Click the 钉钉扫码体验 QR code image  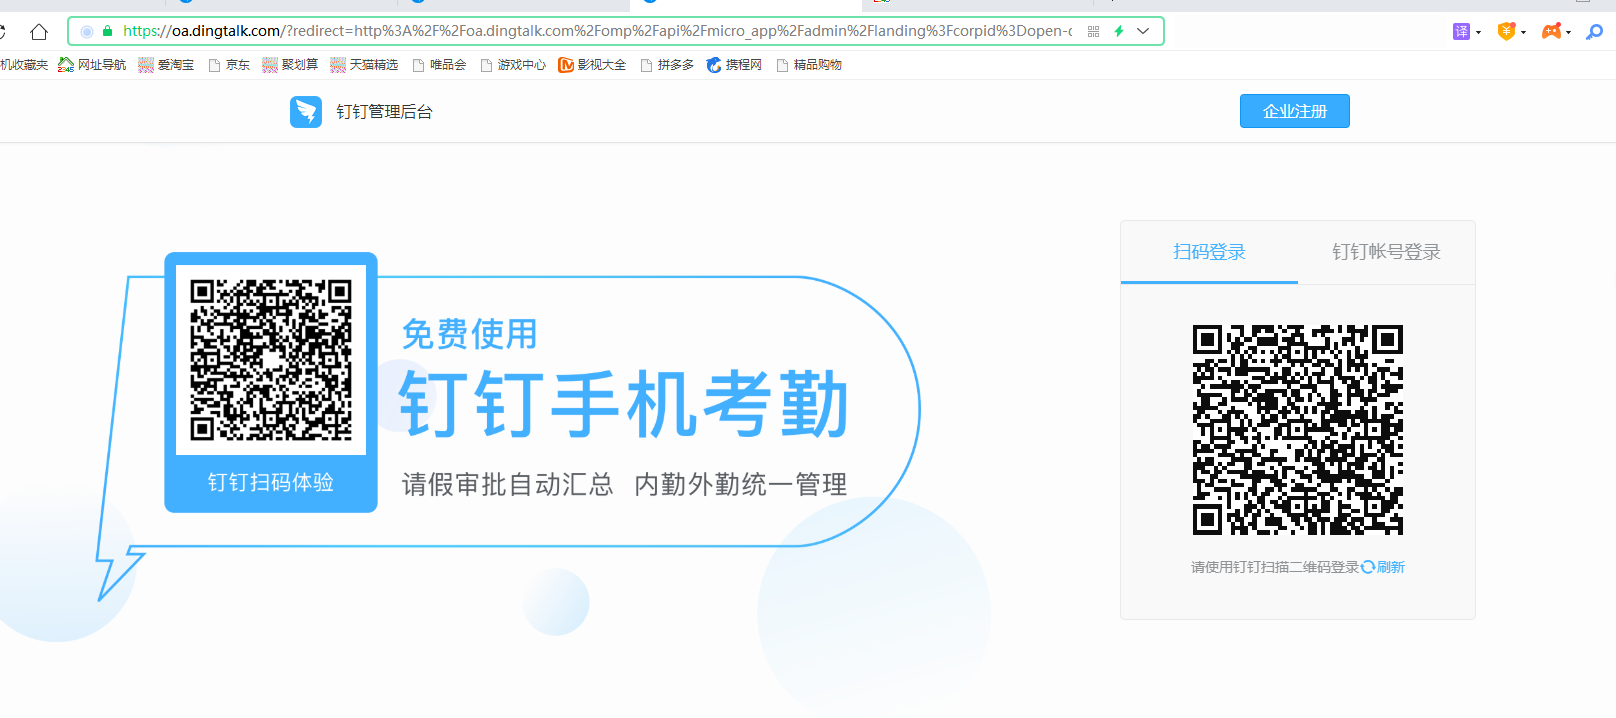(271, 360)
